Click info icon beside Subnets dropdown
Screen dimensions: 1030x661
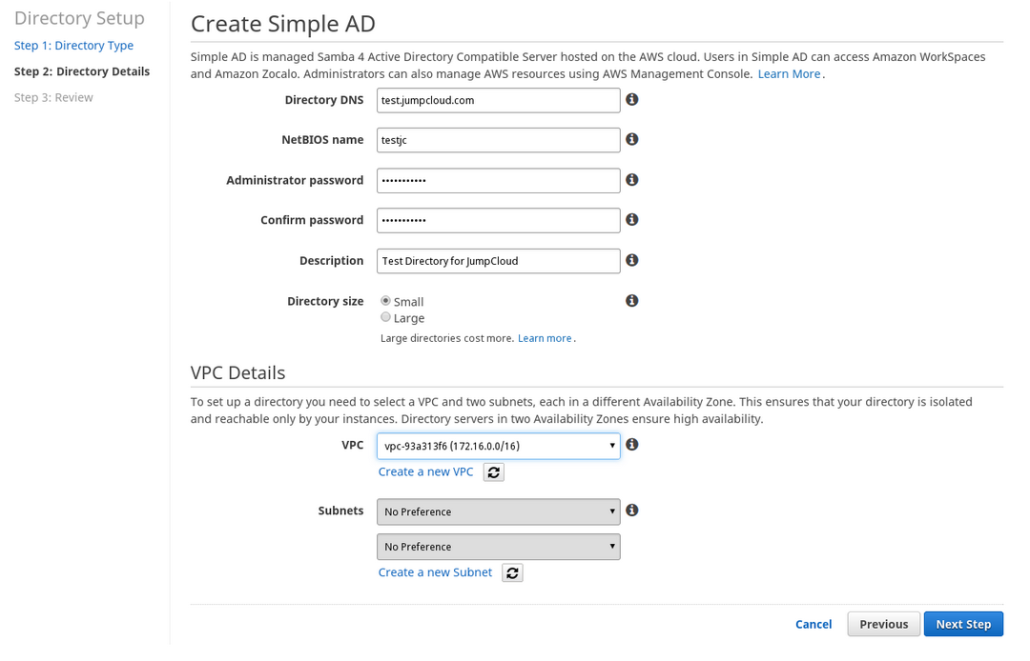pos(632,510)
